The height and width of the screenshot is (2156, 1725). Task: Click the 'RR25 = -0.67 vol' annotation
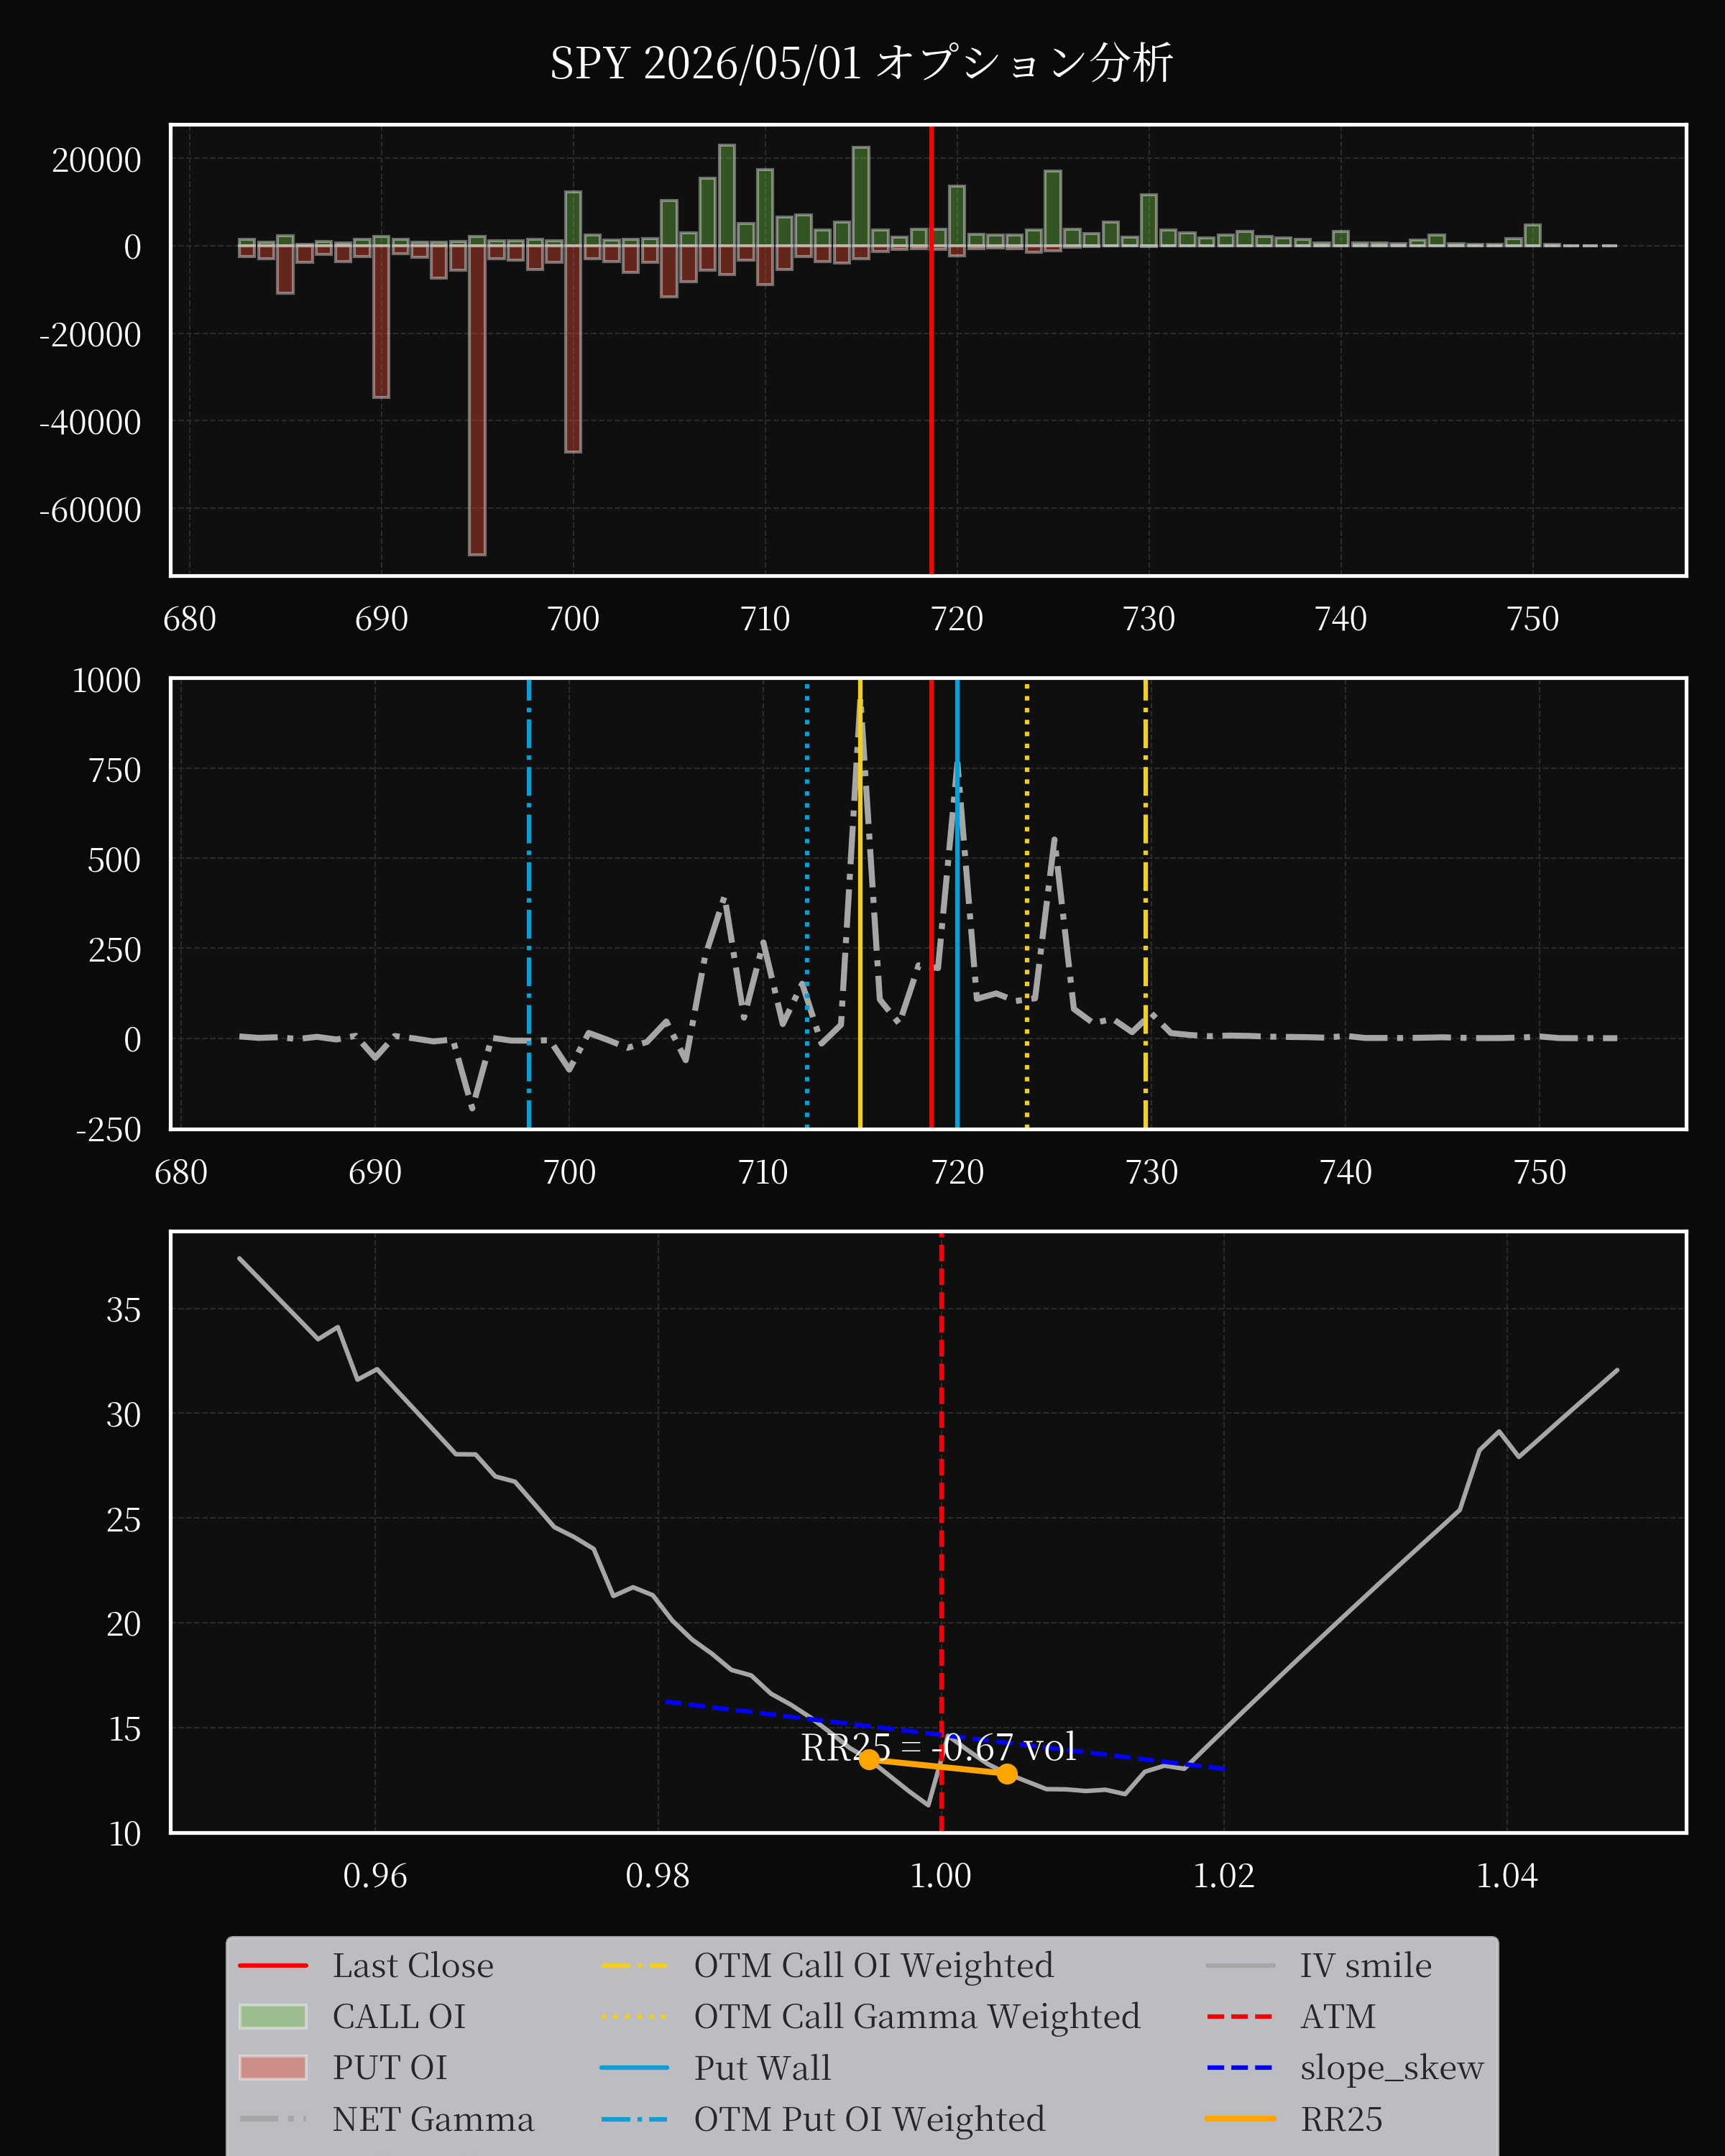pos(938,1747)
